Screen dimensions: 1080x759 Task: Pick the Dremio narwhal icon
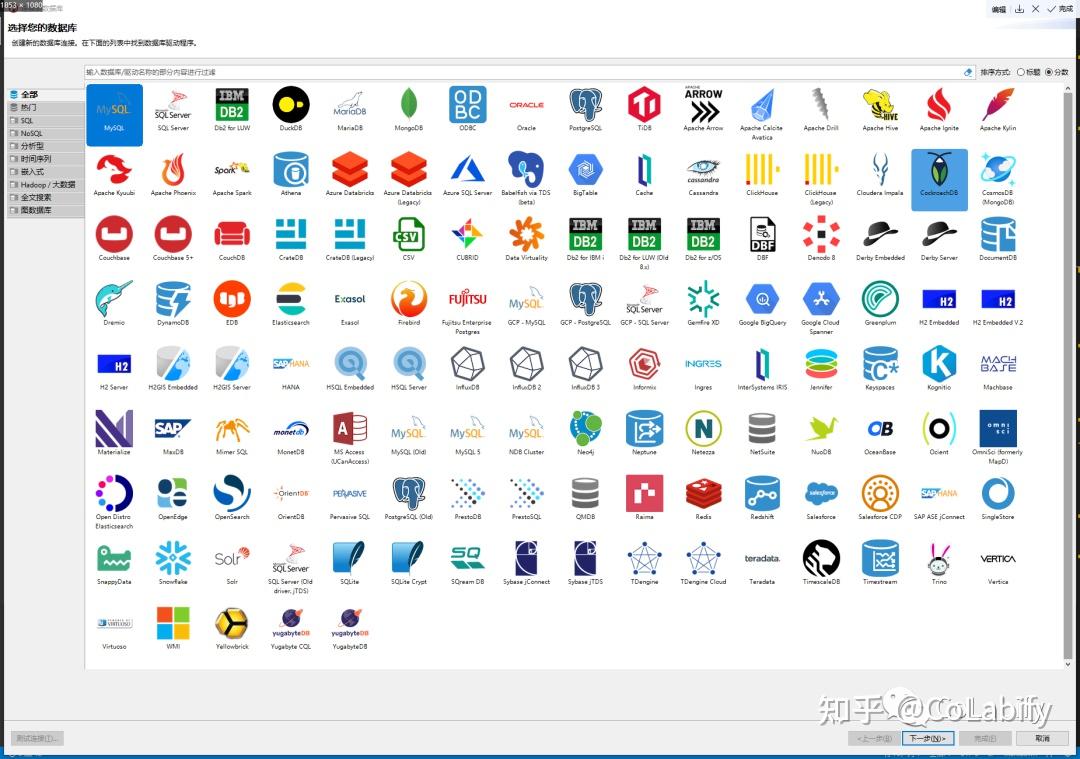[x=114, y=300]
